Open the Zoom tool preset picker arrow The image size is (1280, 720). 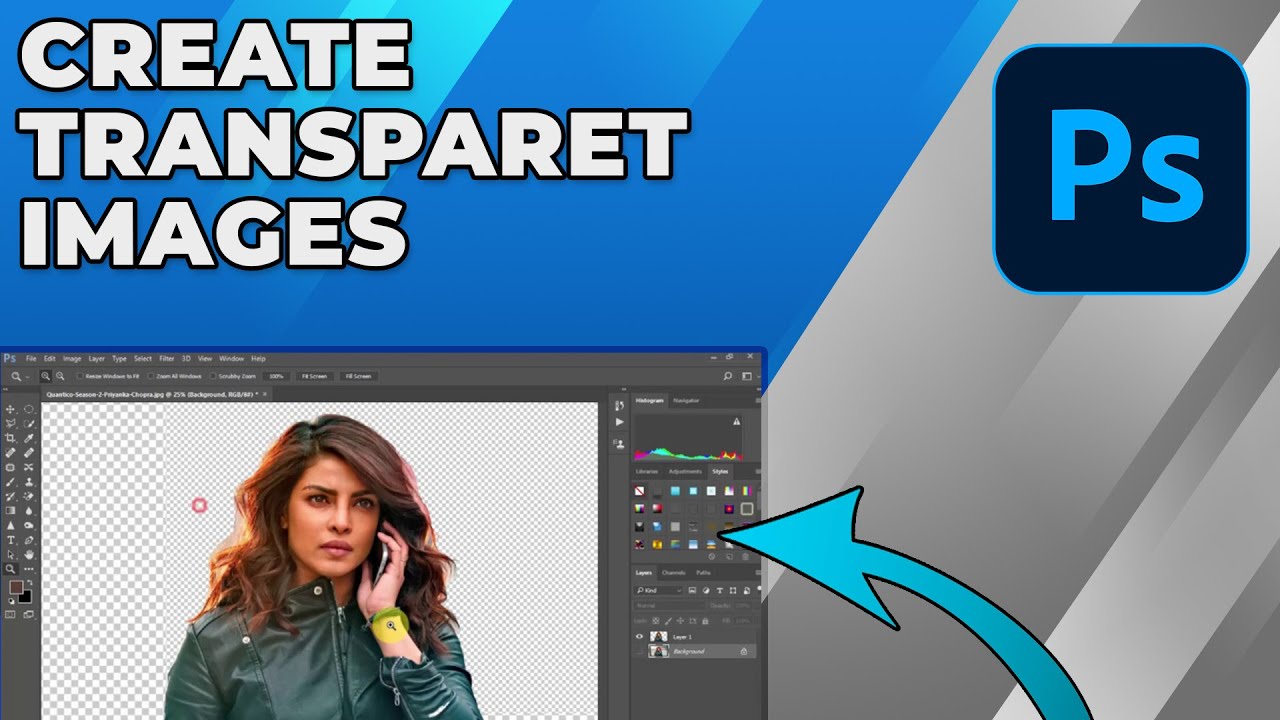click(x=27, y=377)
